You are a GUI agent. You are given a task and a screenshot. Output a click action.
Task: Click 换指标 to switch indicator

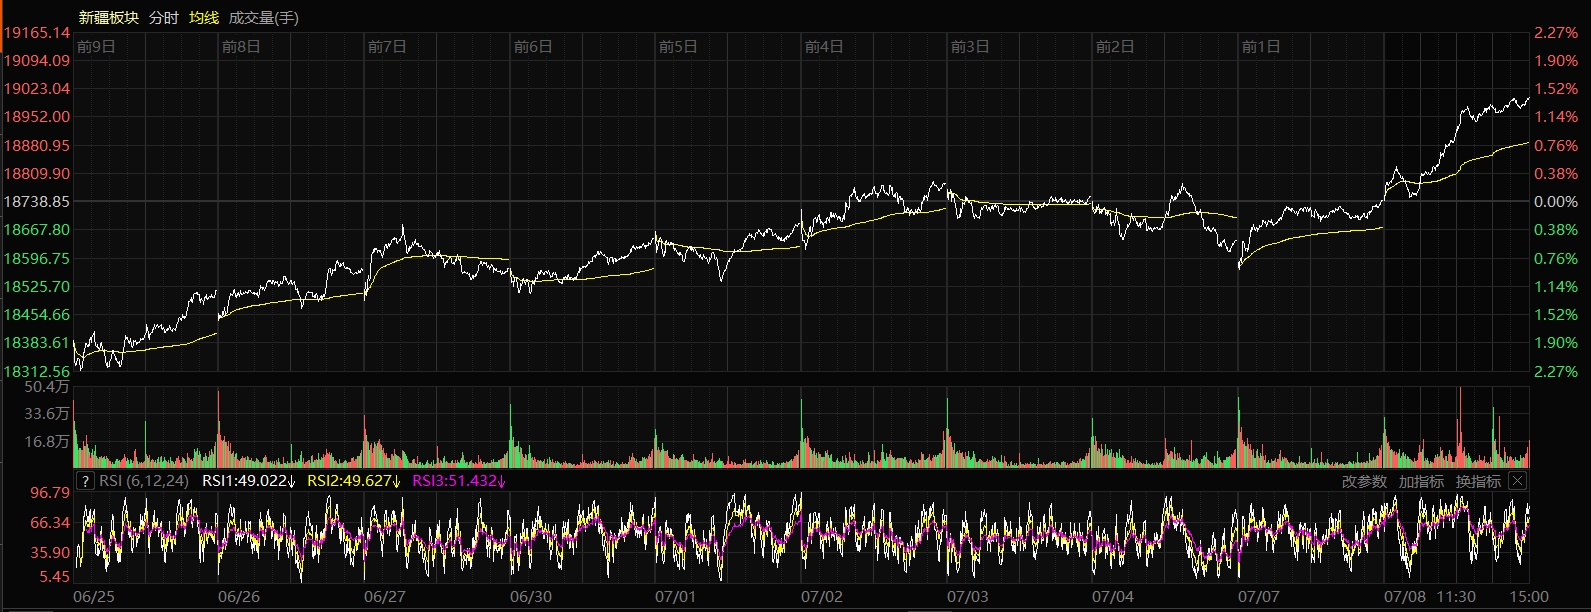tap(1478, 481)
